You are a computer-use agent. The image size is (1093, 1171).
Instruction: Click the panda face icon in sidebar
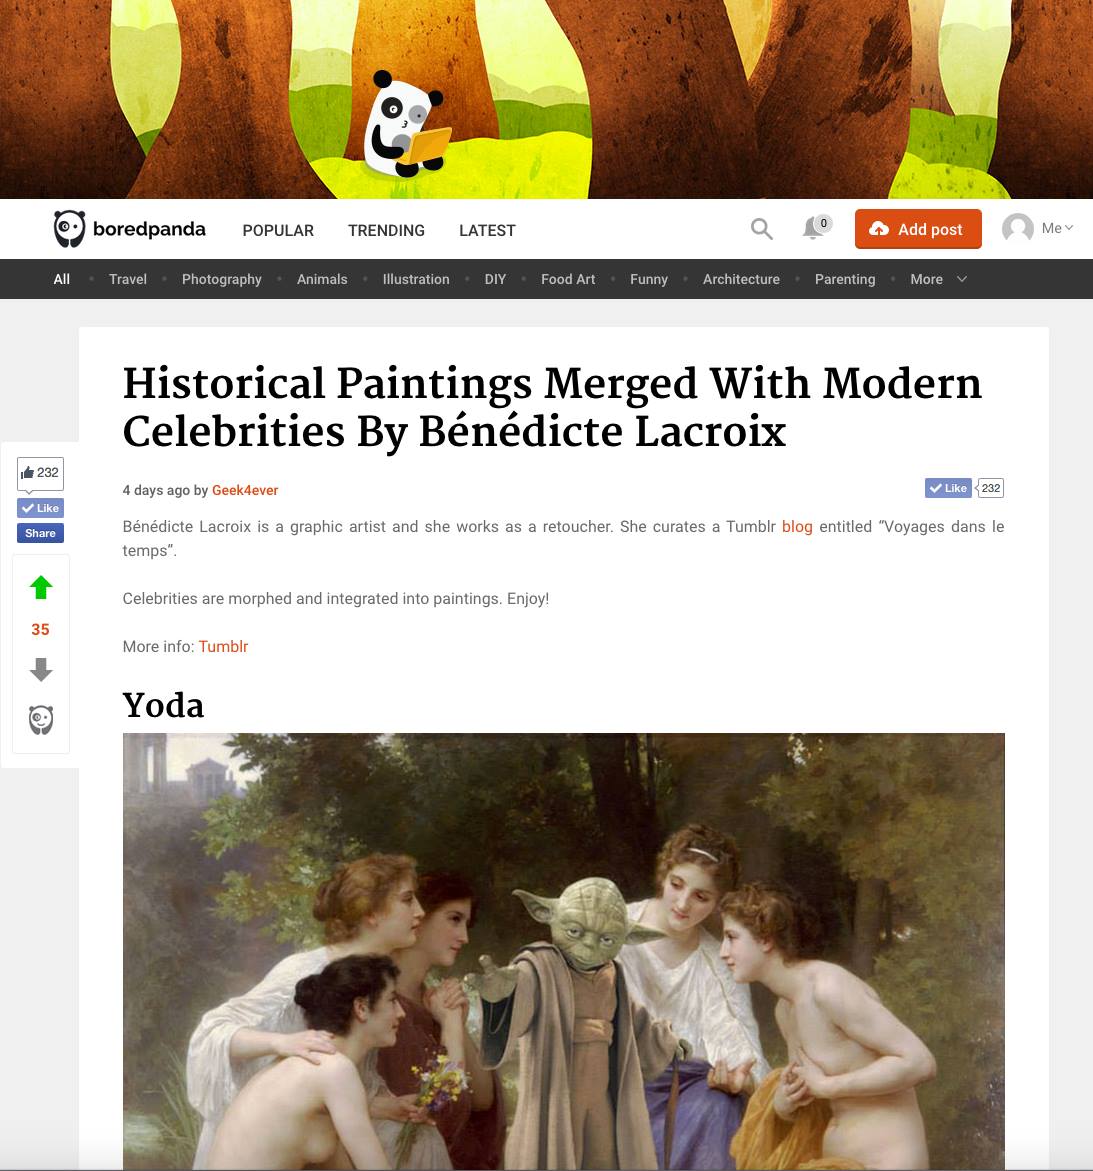pyautogui.click(x=41, y=720)
